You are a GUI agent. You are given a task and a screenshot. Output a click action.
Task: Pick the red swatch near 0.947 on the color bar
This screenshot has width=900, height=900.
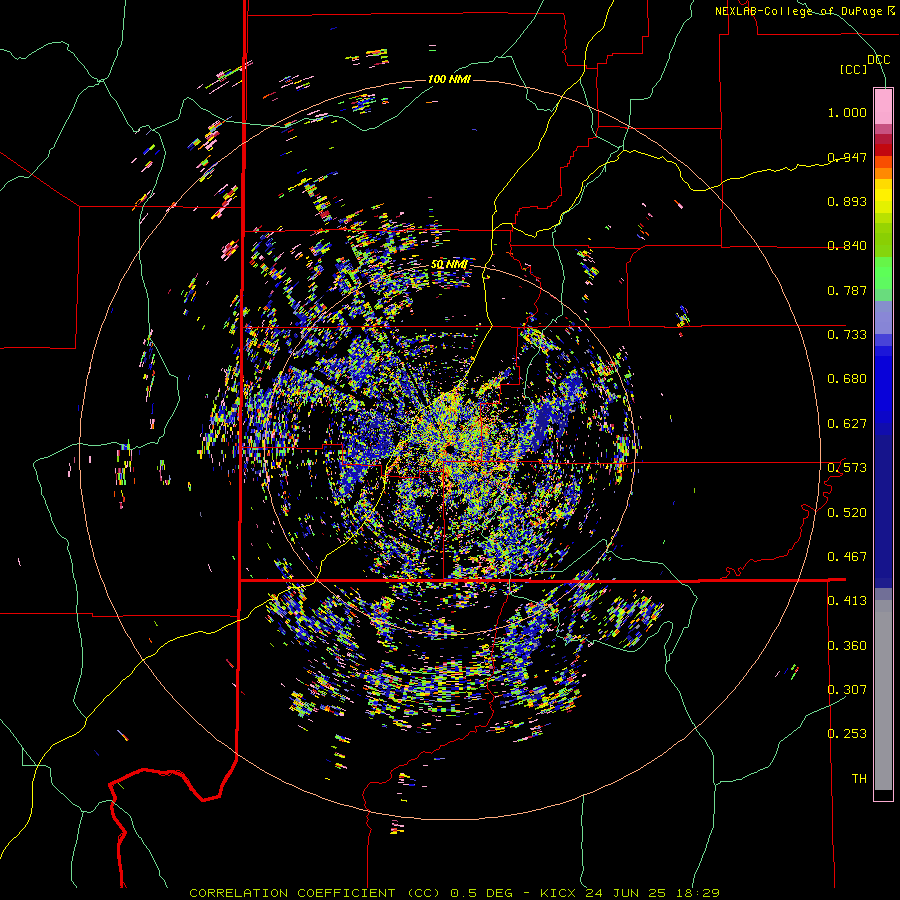point(883,150)
